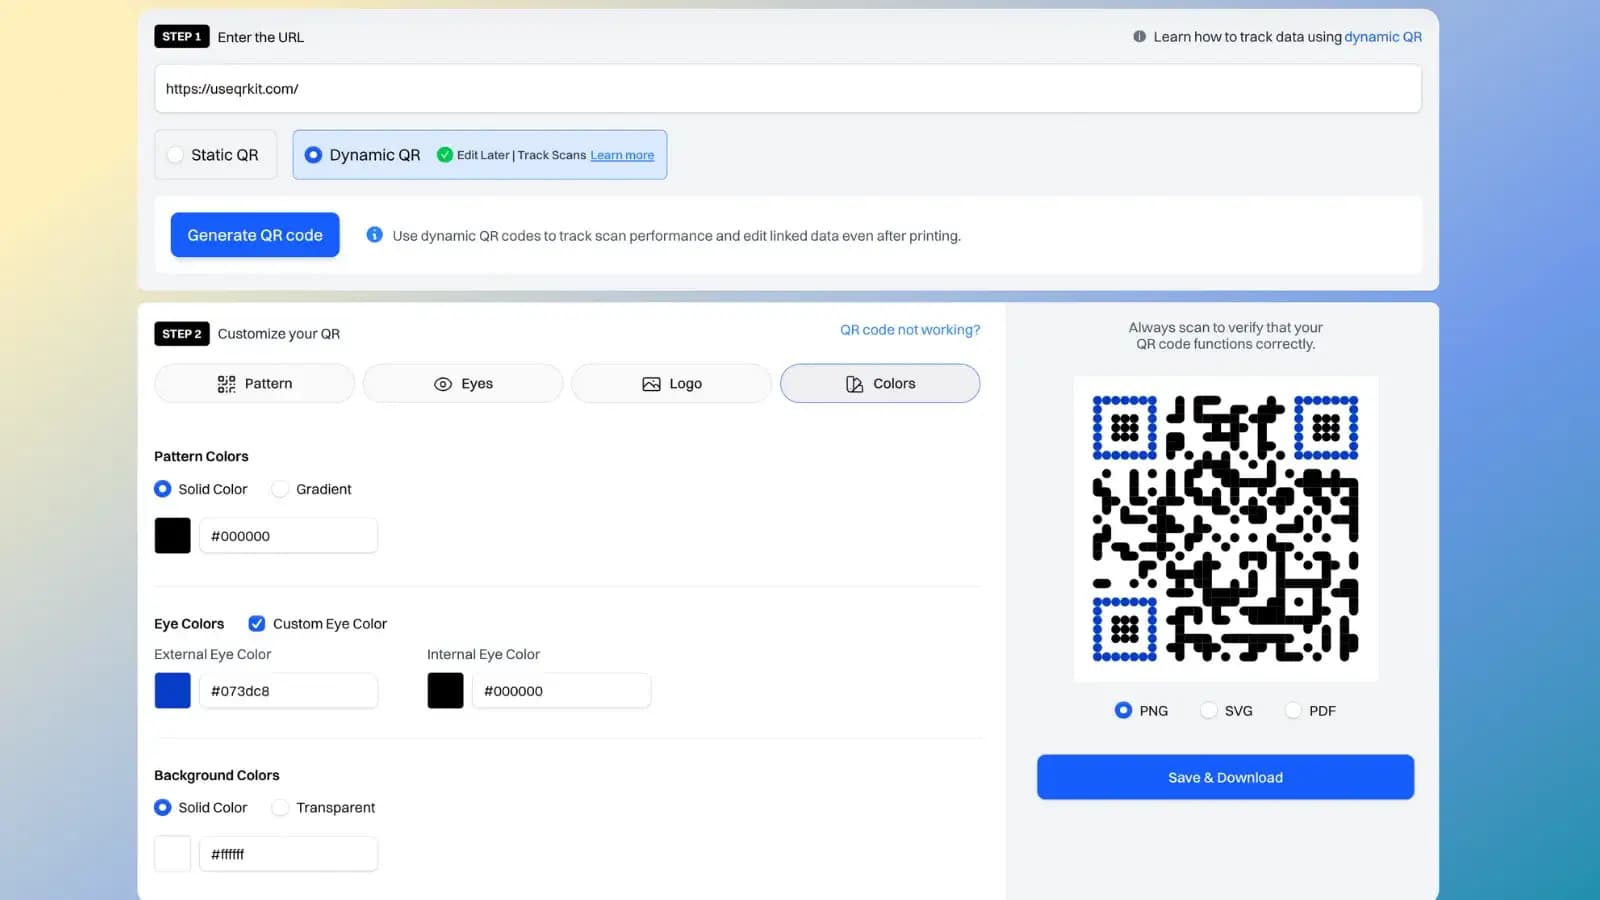The height and width of the screenshot is (900, 1600).
Task: Click the info icon next to Learn how to track data
Action: [x=1139, y=37]
